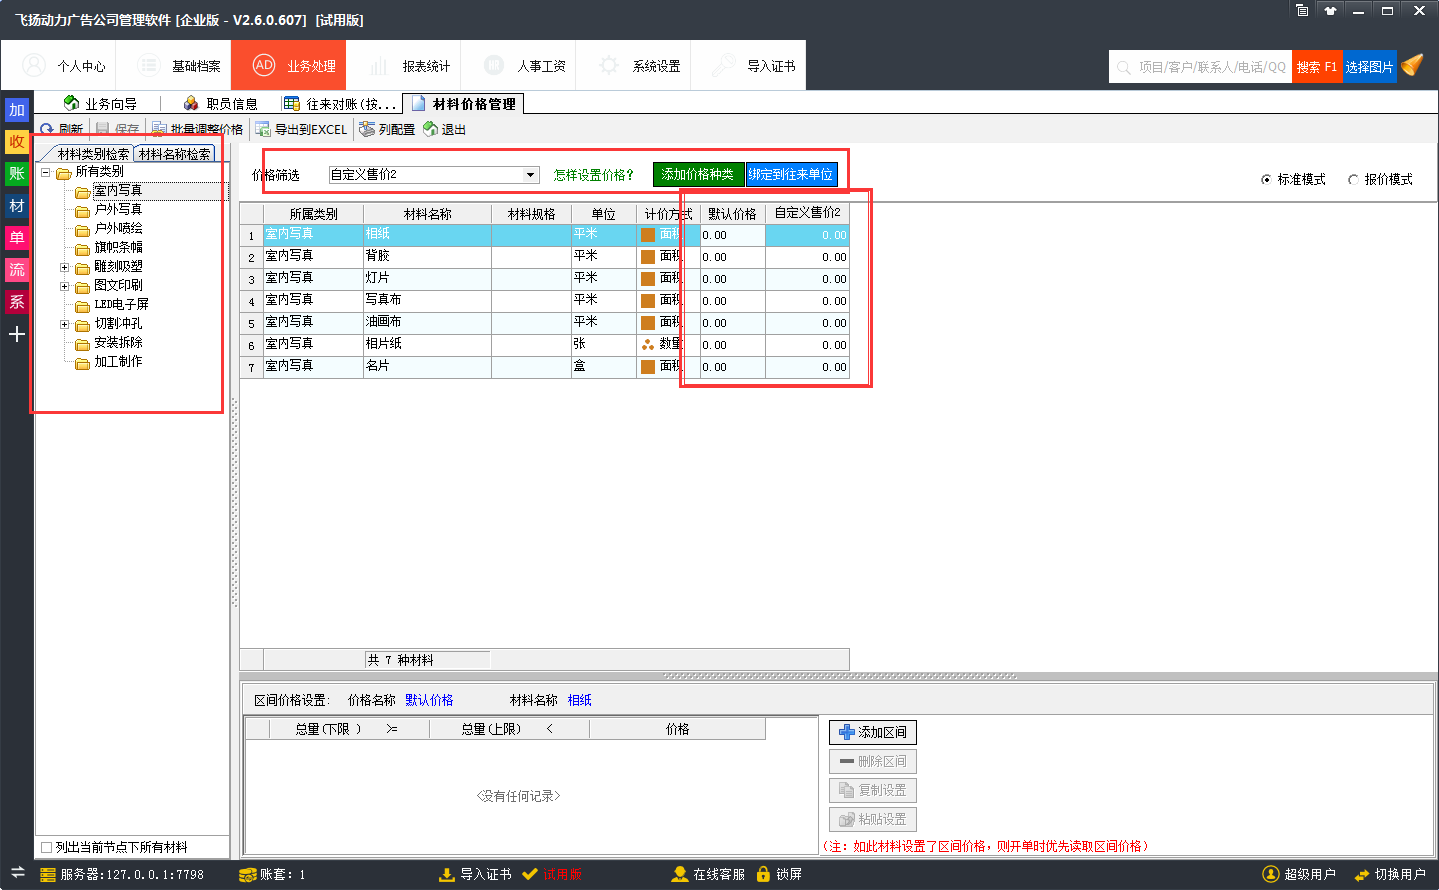The image size is (1439, 890).
Task: Click the plus icon in left sidebar
Action: tap(17, 334)
